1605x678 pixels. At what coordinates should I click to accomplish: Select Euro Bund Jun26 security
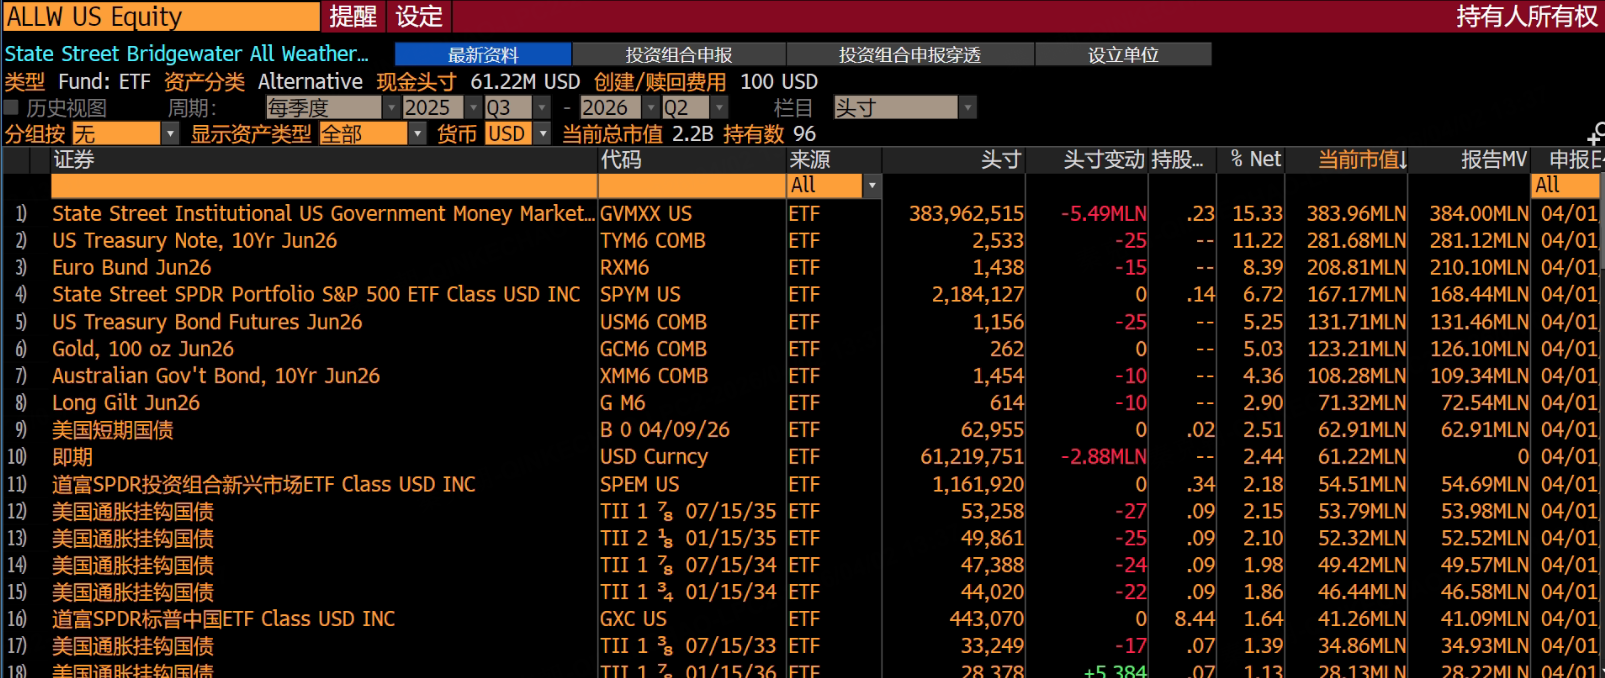tap(131, 267)
